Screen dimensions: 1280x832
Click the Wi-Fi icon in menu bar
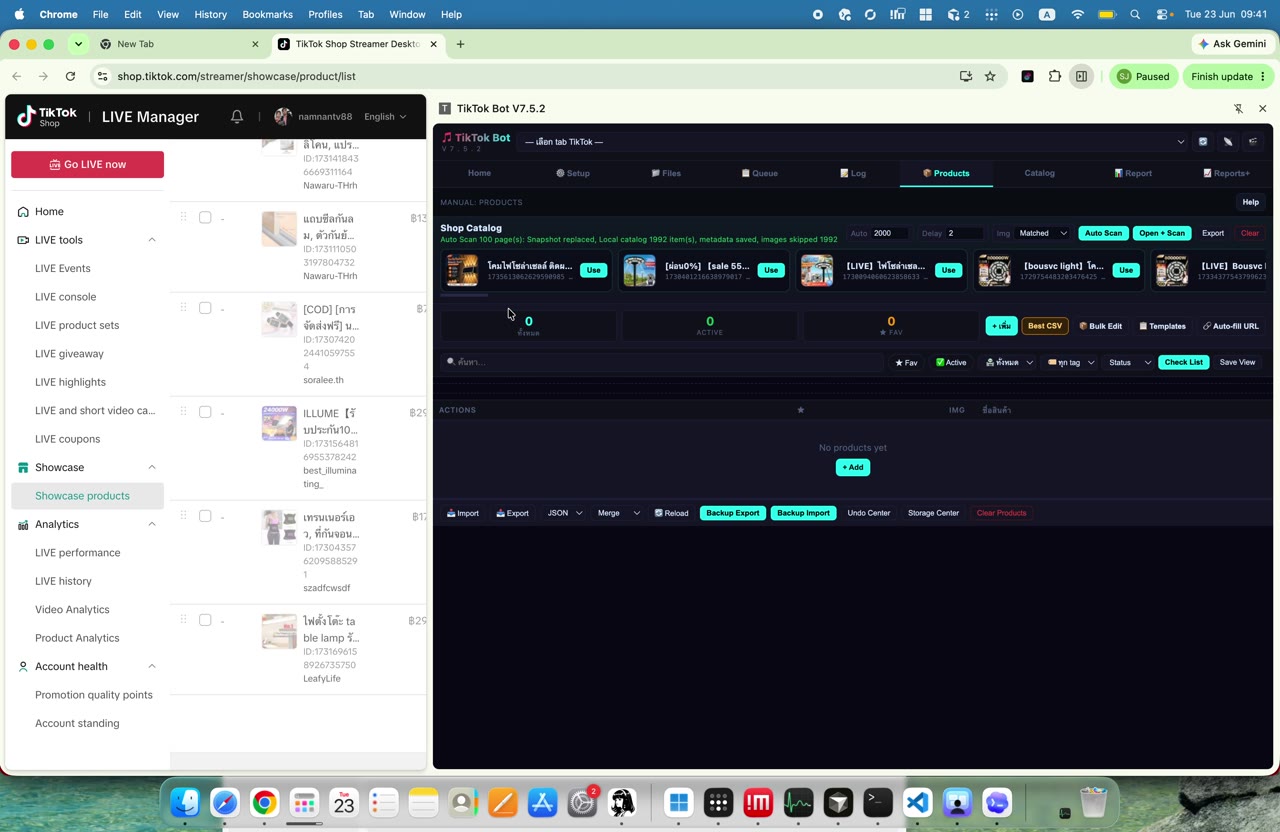(1077, 15)
